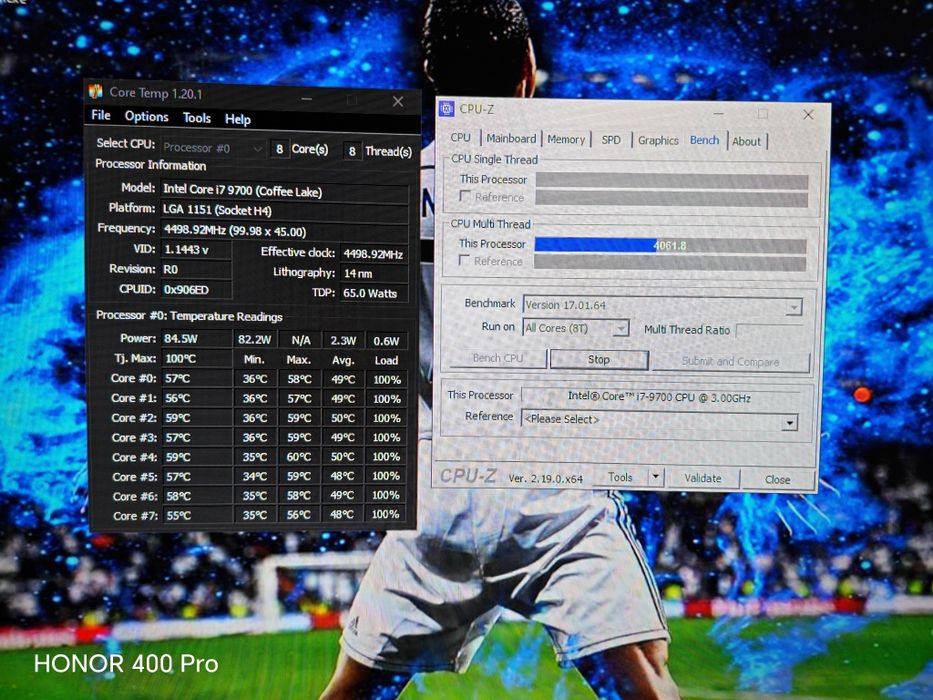Switch to the Graphics tab in CPU-Z
933x700 pixels.
658,140
